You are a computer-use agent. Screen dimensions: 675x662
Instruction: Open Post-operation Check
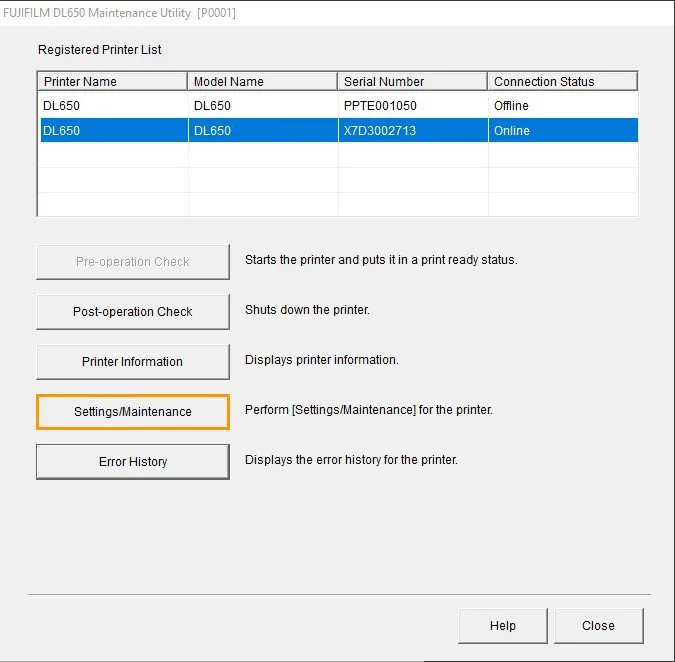(x=133, y=312)
